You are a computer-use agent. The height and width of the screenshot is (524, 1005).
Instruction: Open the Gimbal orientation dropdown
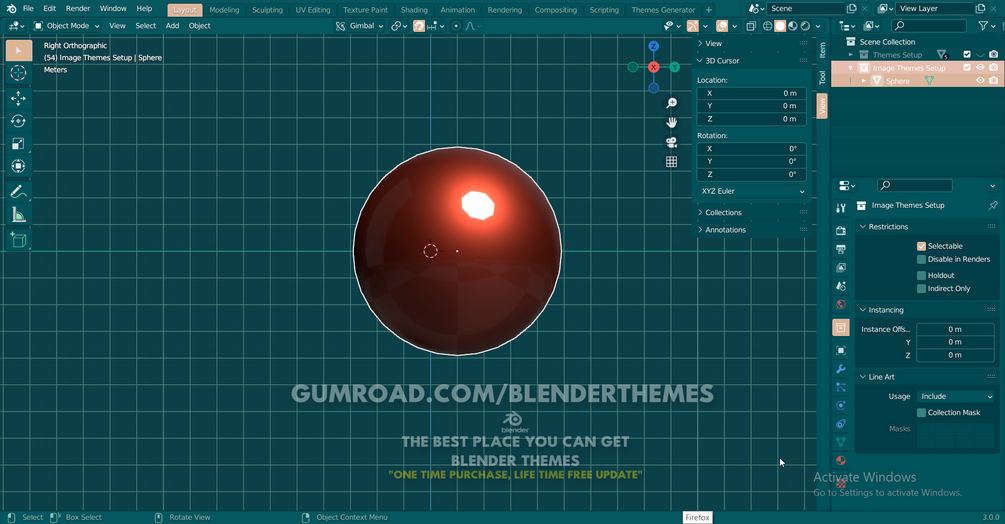point(360,26)
